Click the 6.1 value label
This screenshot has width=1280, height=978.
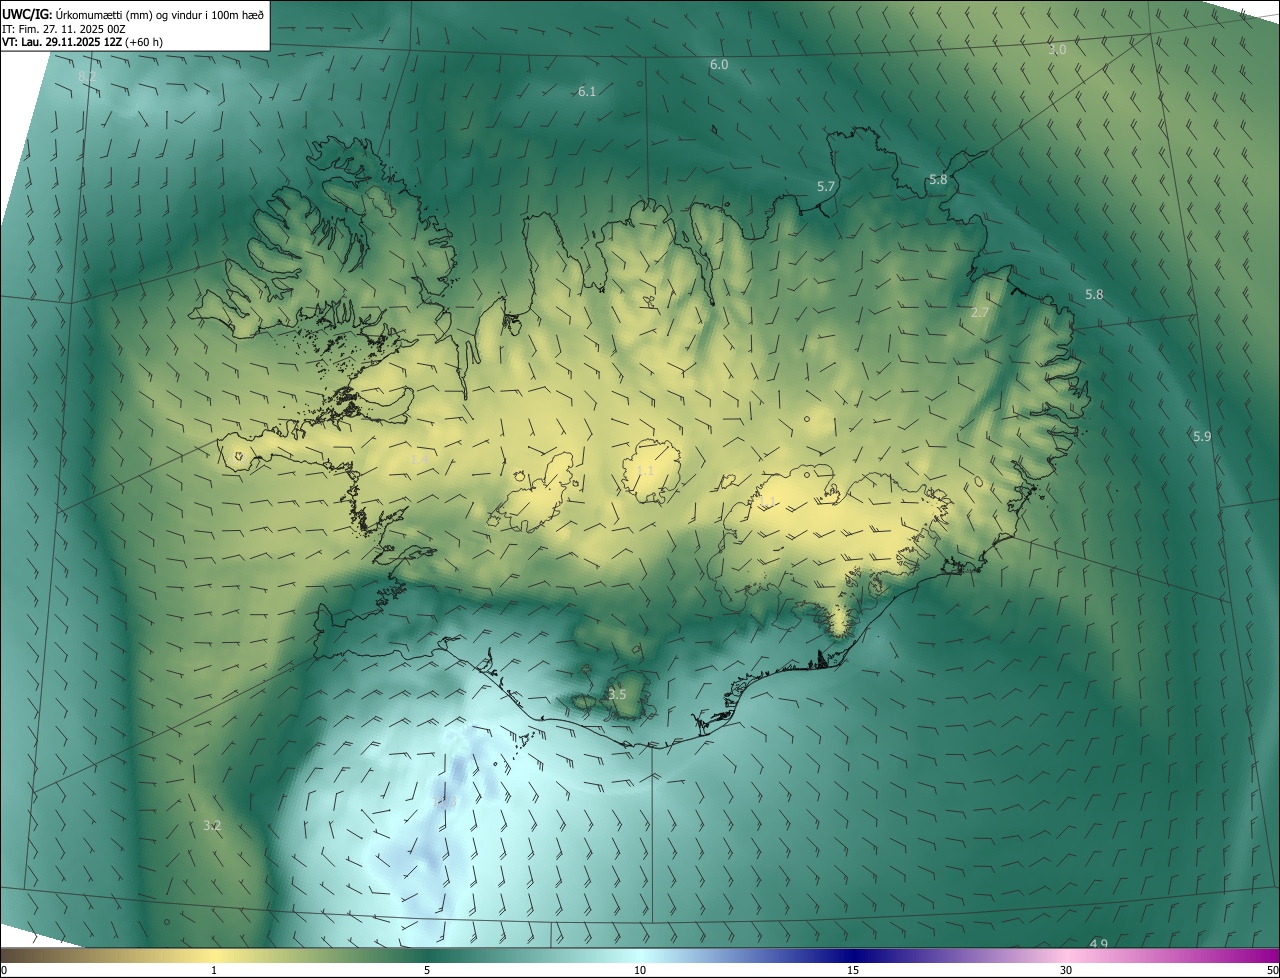point(587,91)
